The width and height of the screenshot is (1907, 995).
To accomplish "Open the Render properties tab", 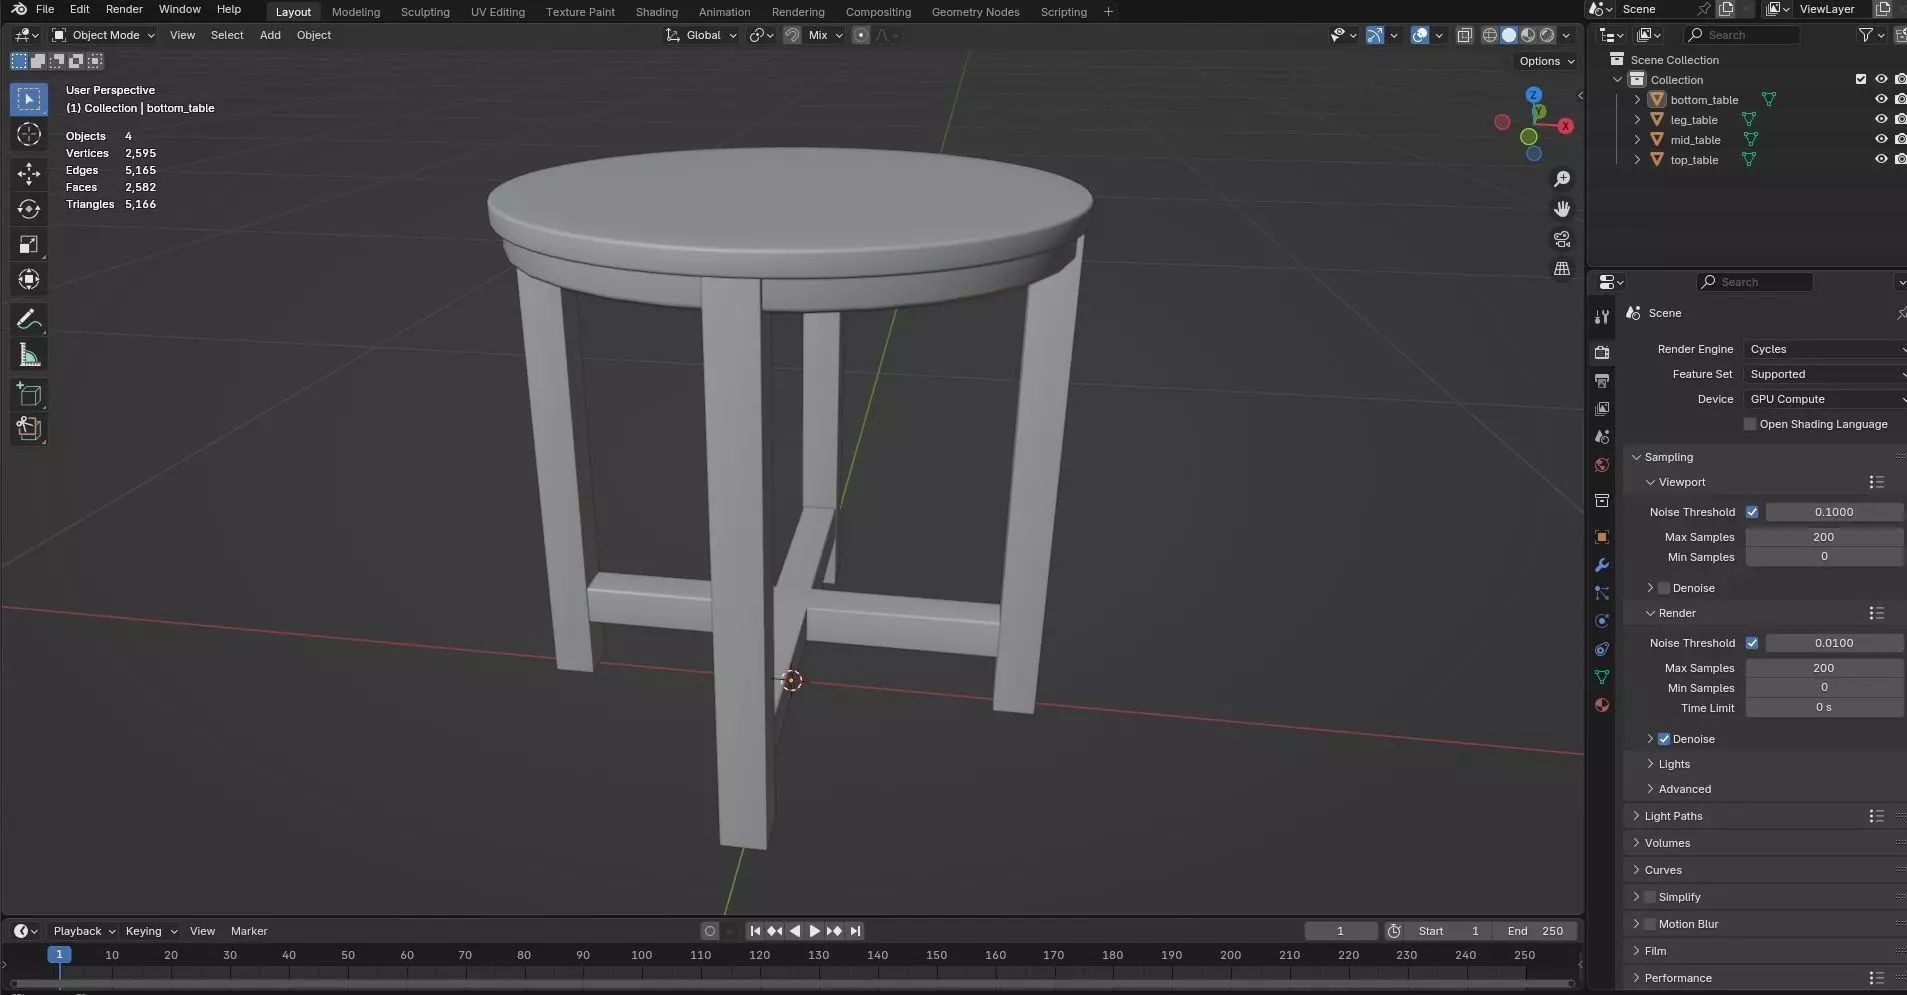I will click(x=1602, y=352).
